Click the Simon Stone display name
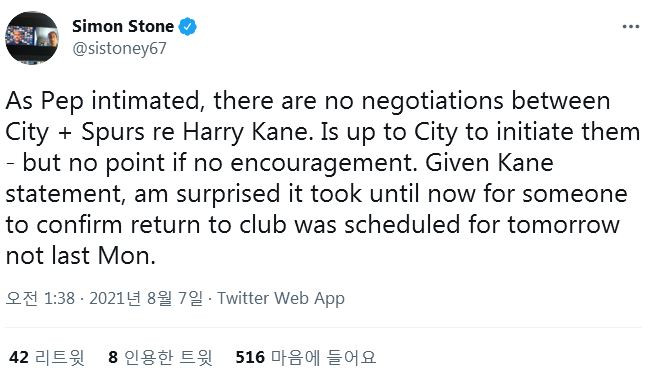651x377 pixels. click(x=123, y=27)
